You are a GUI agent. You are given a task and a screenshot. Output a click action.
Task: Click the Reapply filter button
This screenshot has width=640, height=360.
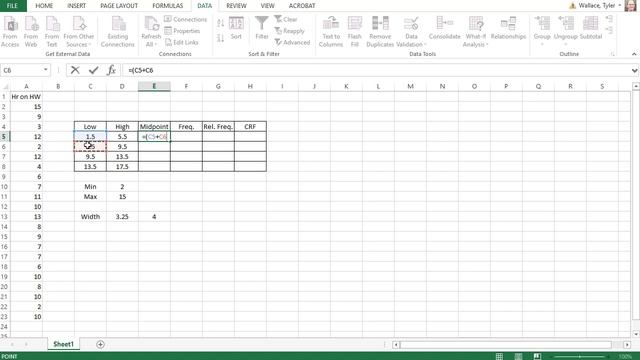pos(290,31)
